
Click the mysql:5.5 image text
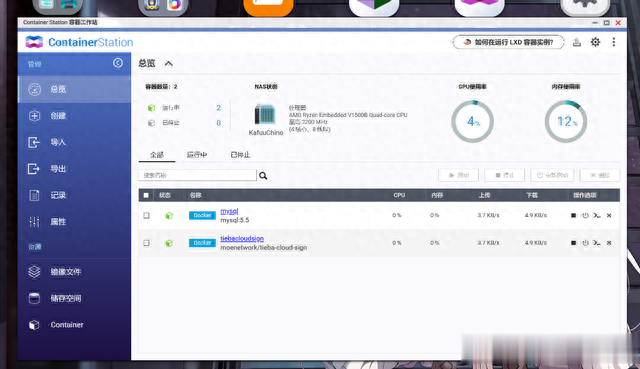click(x=235, y=220)
